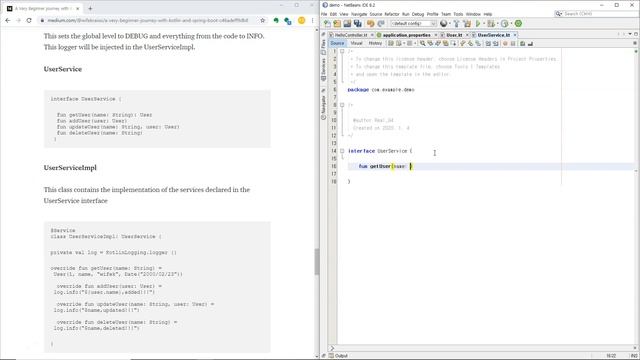
Task: Click the last chart icon in editor toolbar
Action: point(530,43)
